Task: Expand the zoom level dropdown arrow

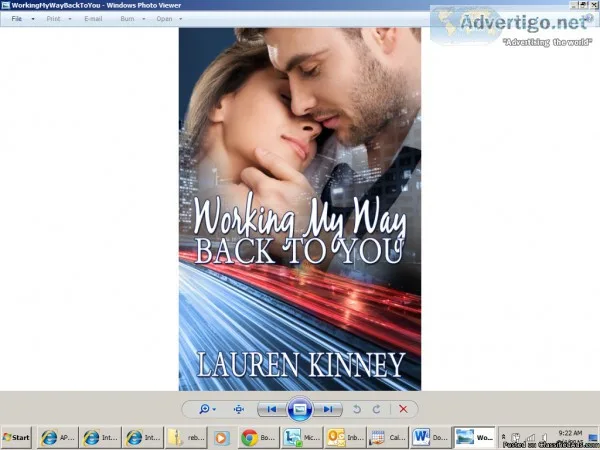Action: (x=214, y=409)
